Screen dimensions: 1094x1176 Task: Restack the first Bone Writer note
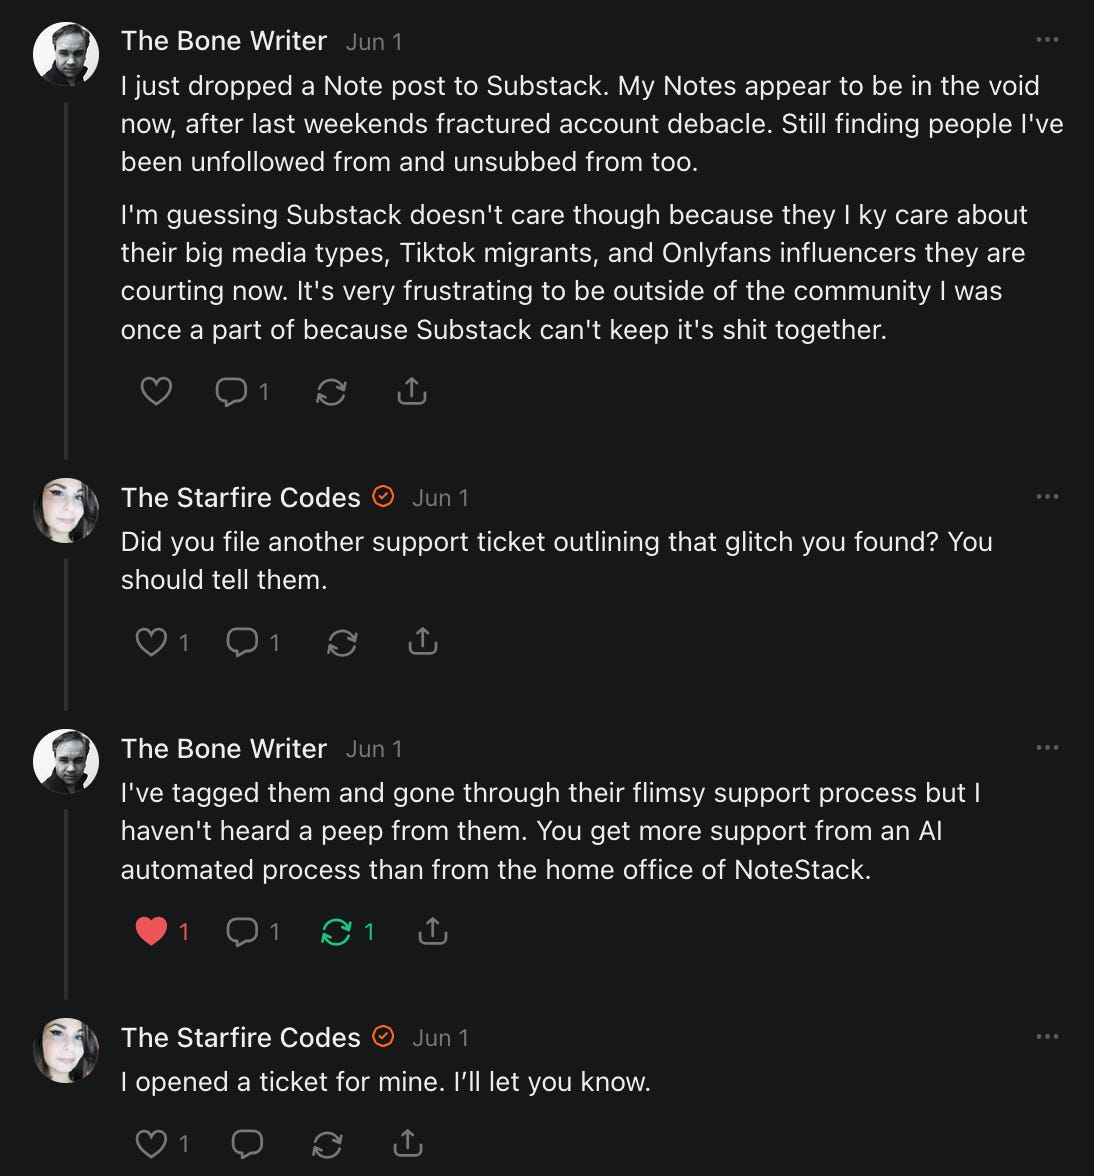coord(331,392)
